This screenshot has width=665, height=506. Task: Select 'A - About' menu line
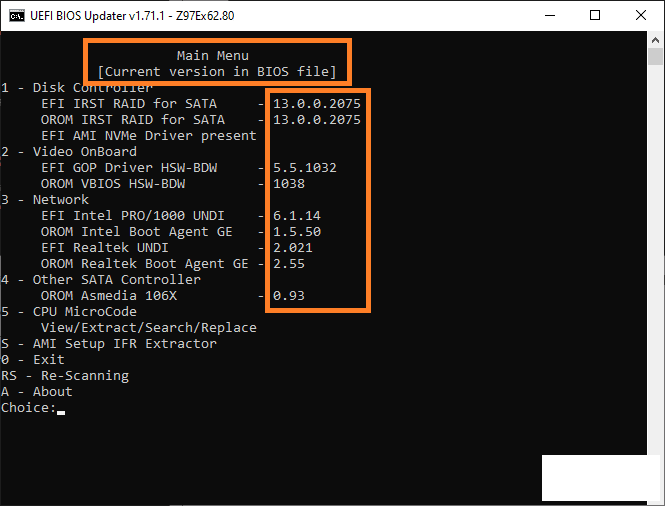(37, 391)
